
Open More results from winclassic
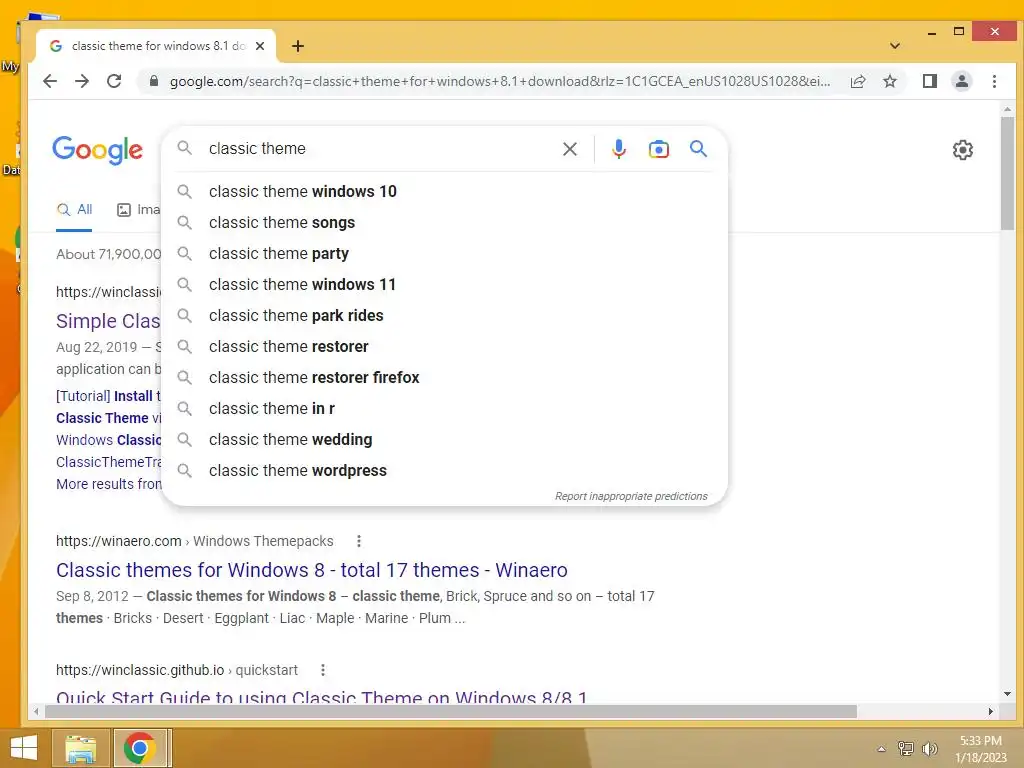[108, 484]
